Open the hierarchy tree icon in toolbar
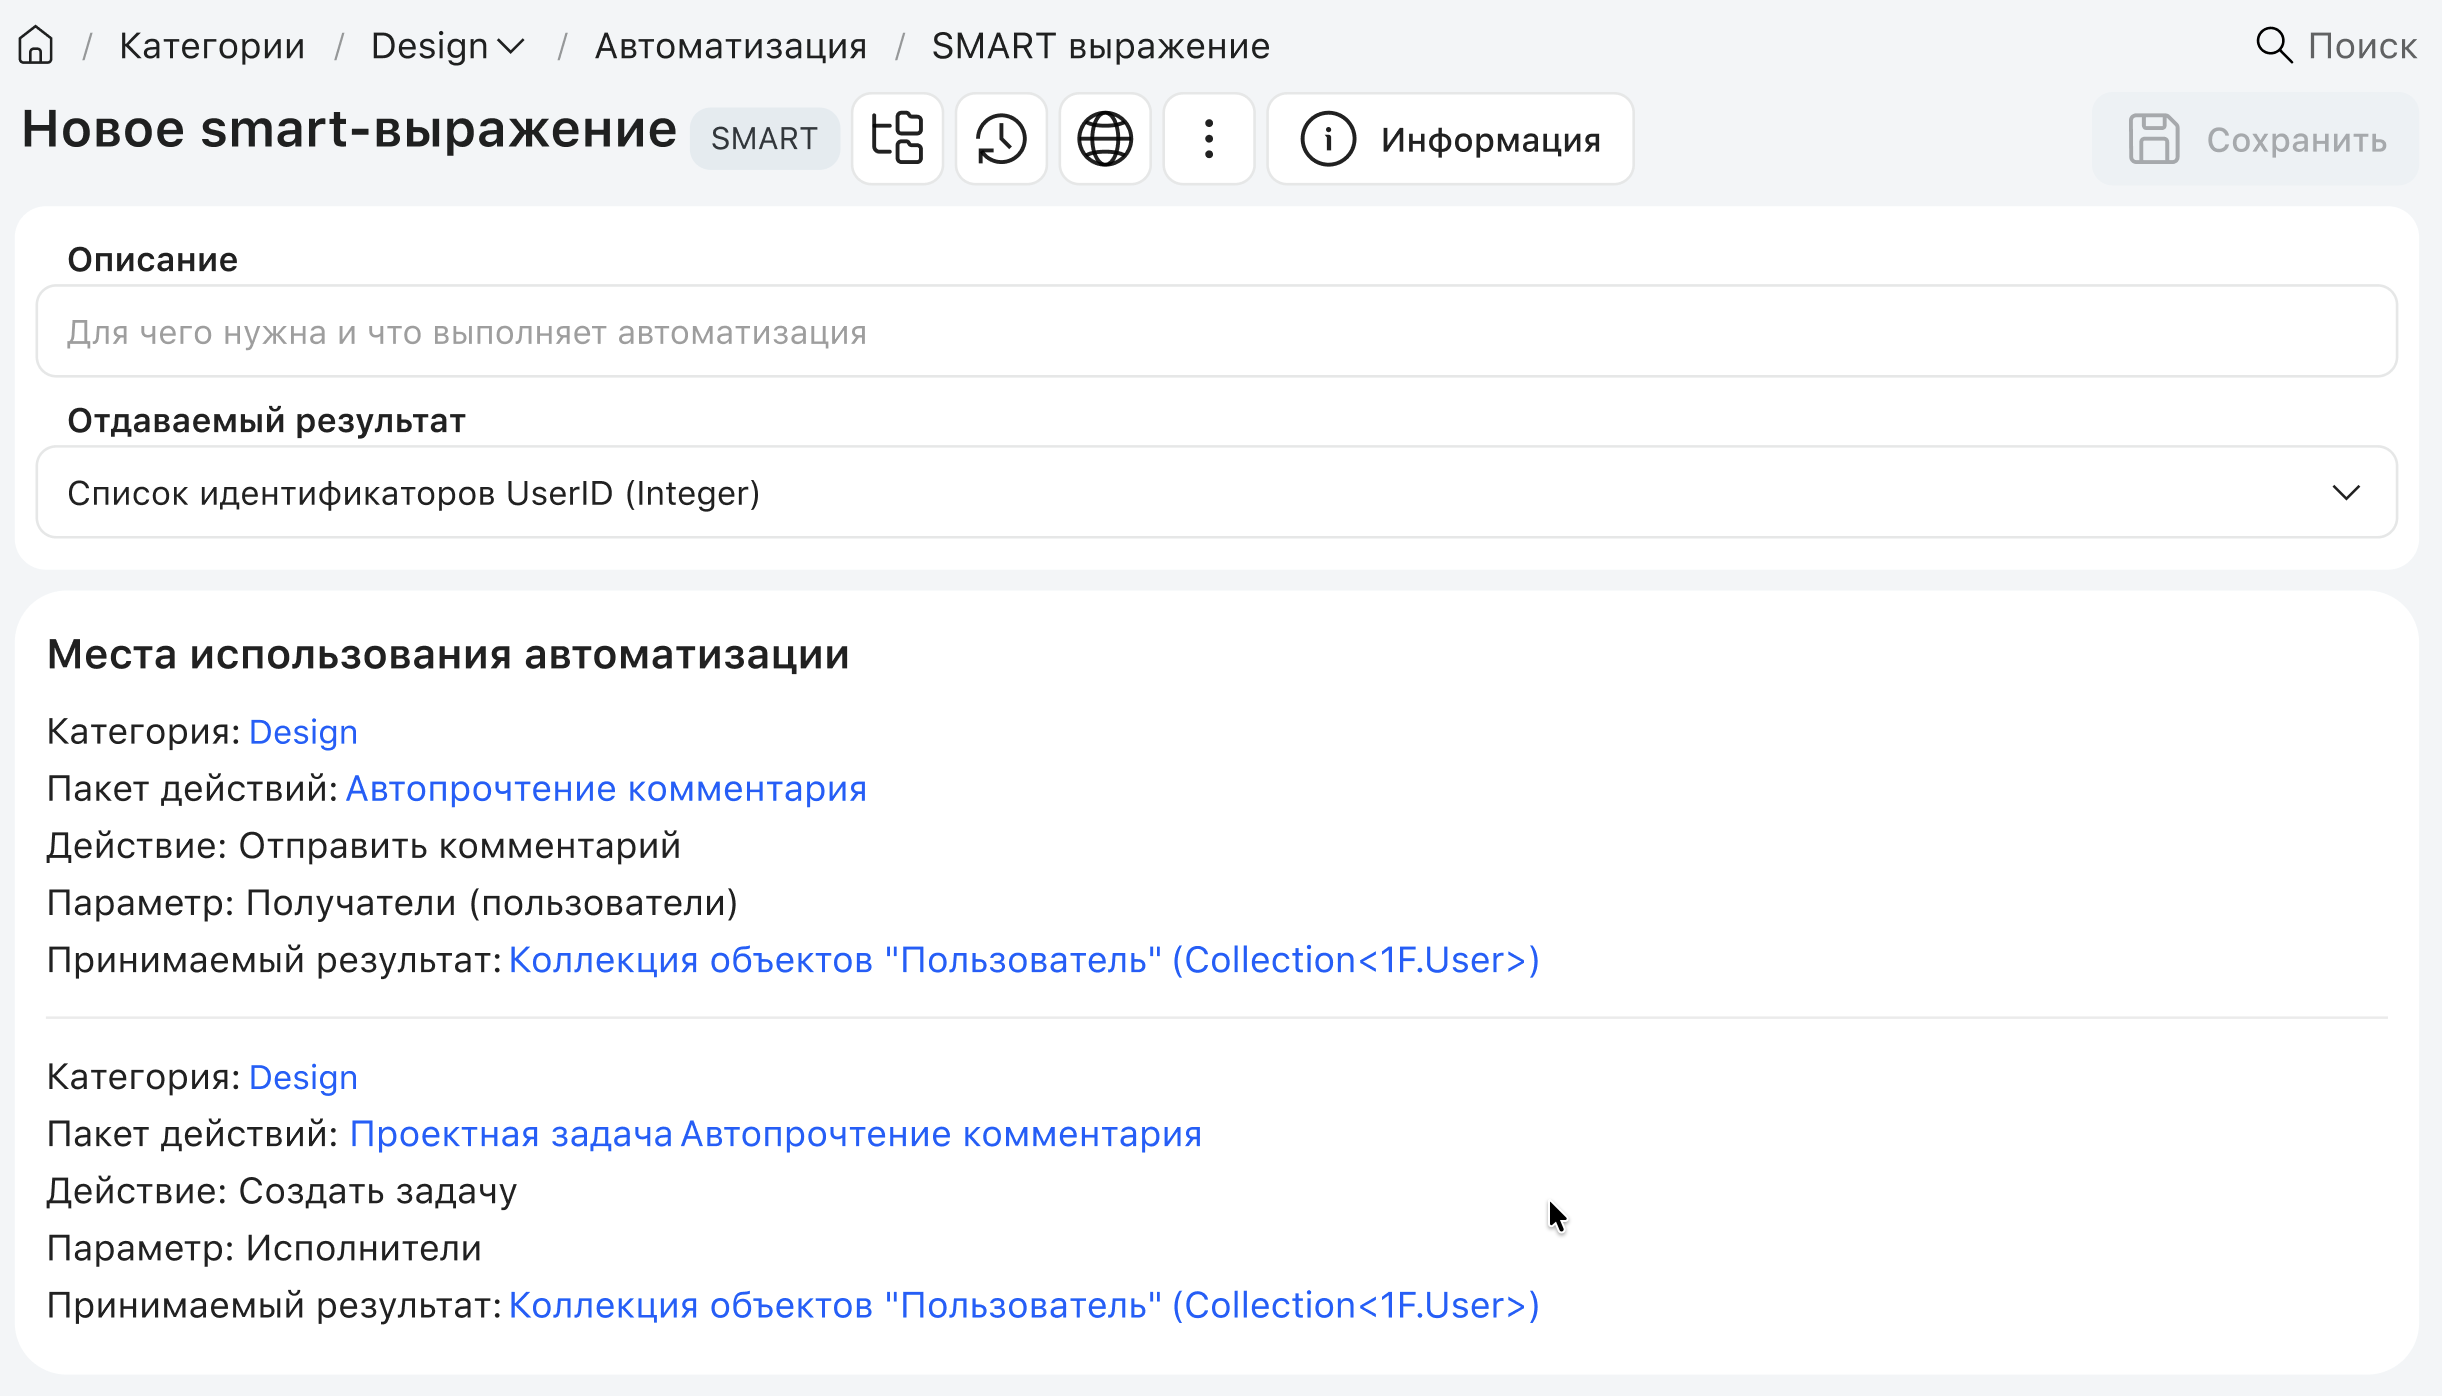This screenshot has width=2442, height=1396. pyautogui.click(x=896, y=138)
